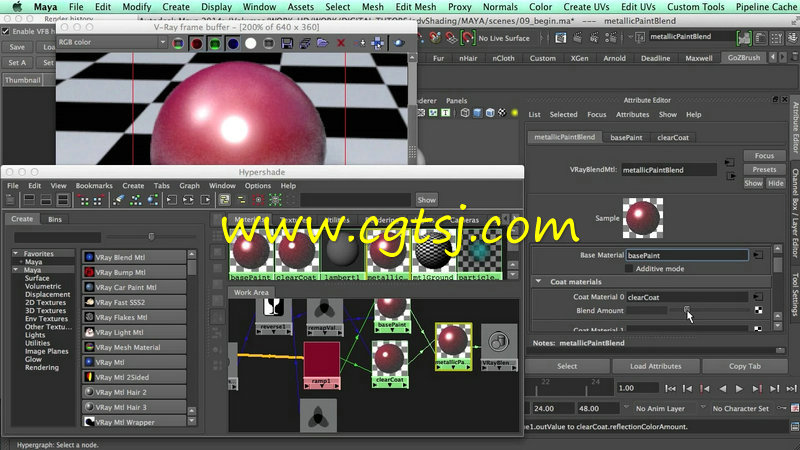Screen dimensions: 800x450
Task: Select 2D Textures category
Action: [x=45, y=303]
